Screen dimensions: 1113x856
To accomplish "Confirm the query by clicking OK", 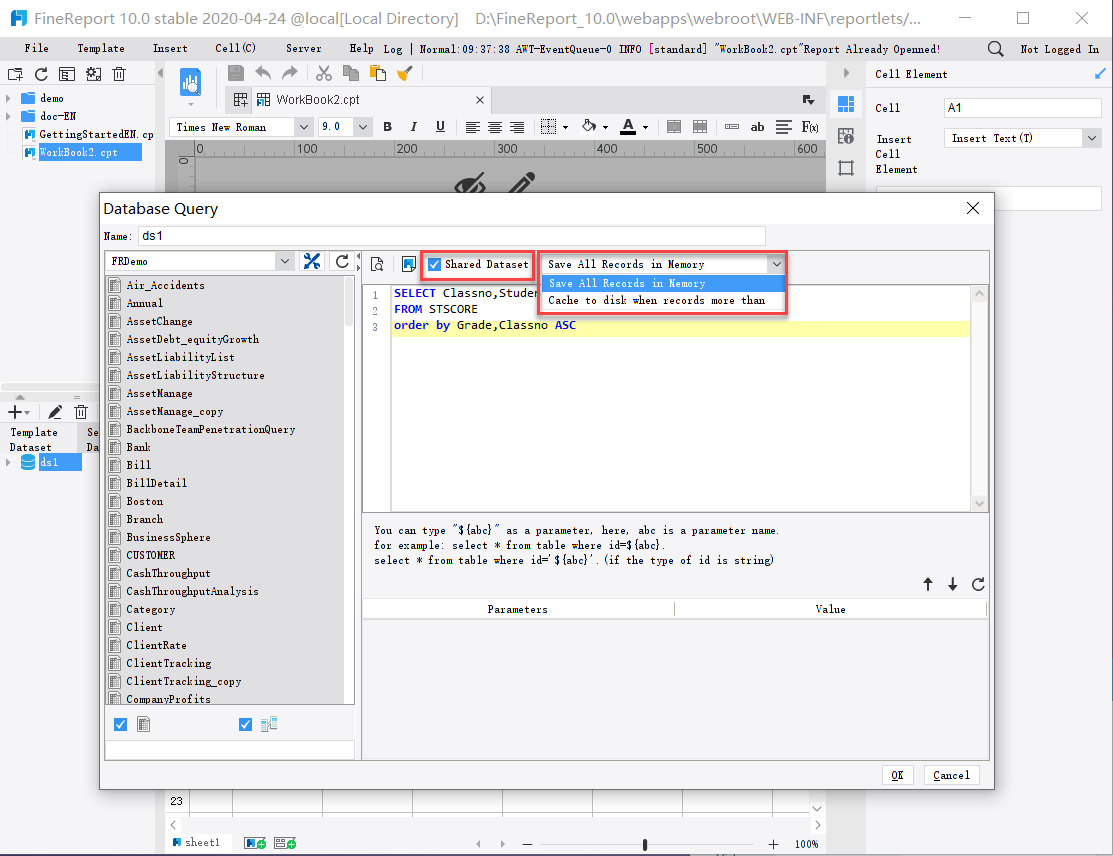I will [897, 774].
